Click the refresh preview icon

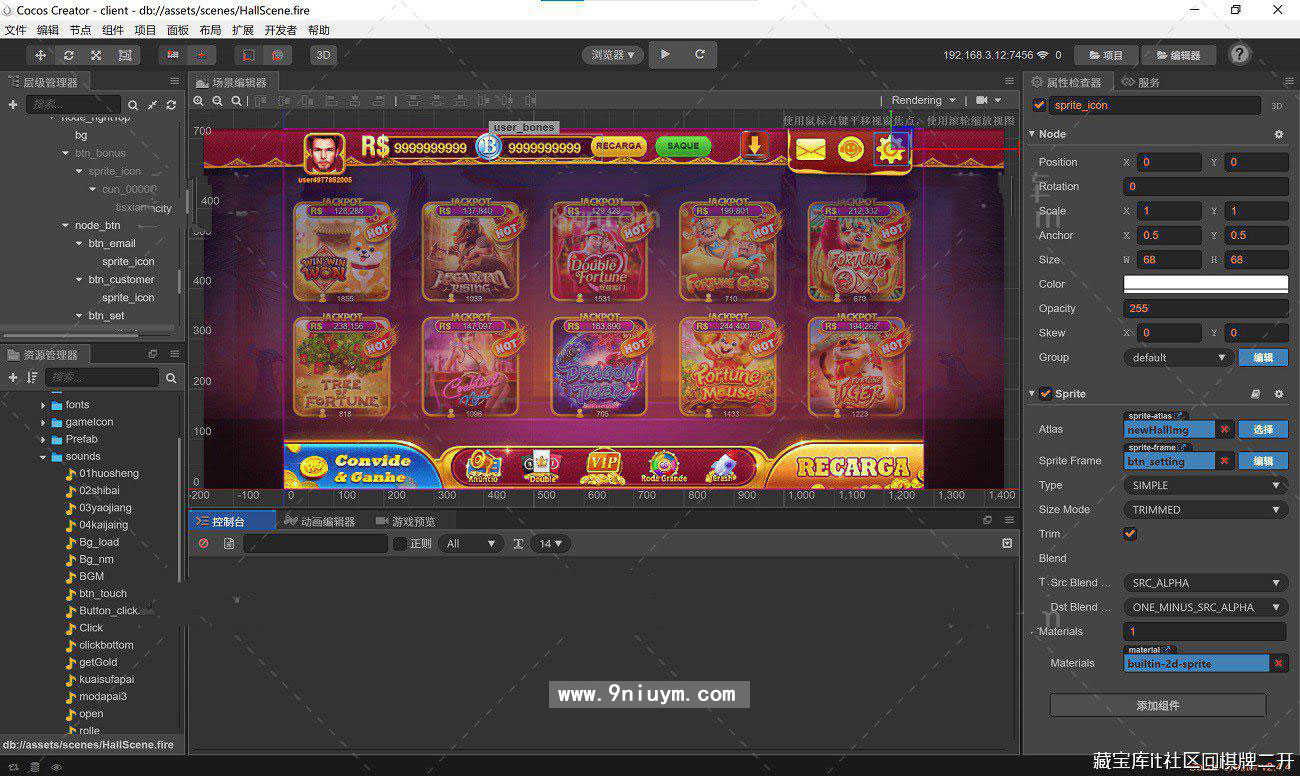tap(699, 55)
